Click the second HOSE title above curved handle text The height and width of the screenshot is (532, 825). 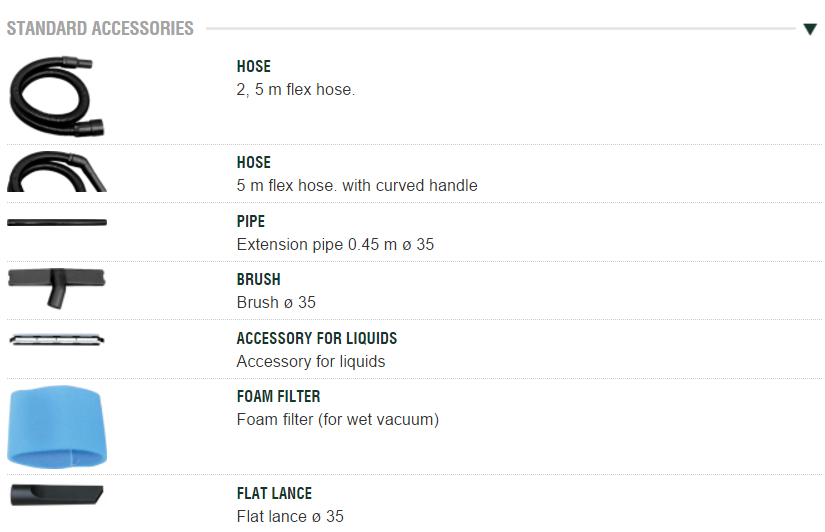tap(254, 162)
